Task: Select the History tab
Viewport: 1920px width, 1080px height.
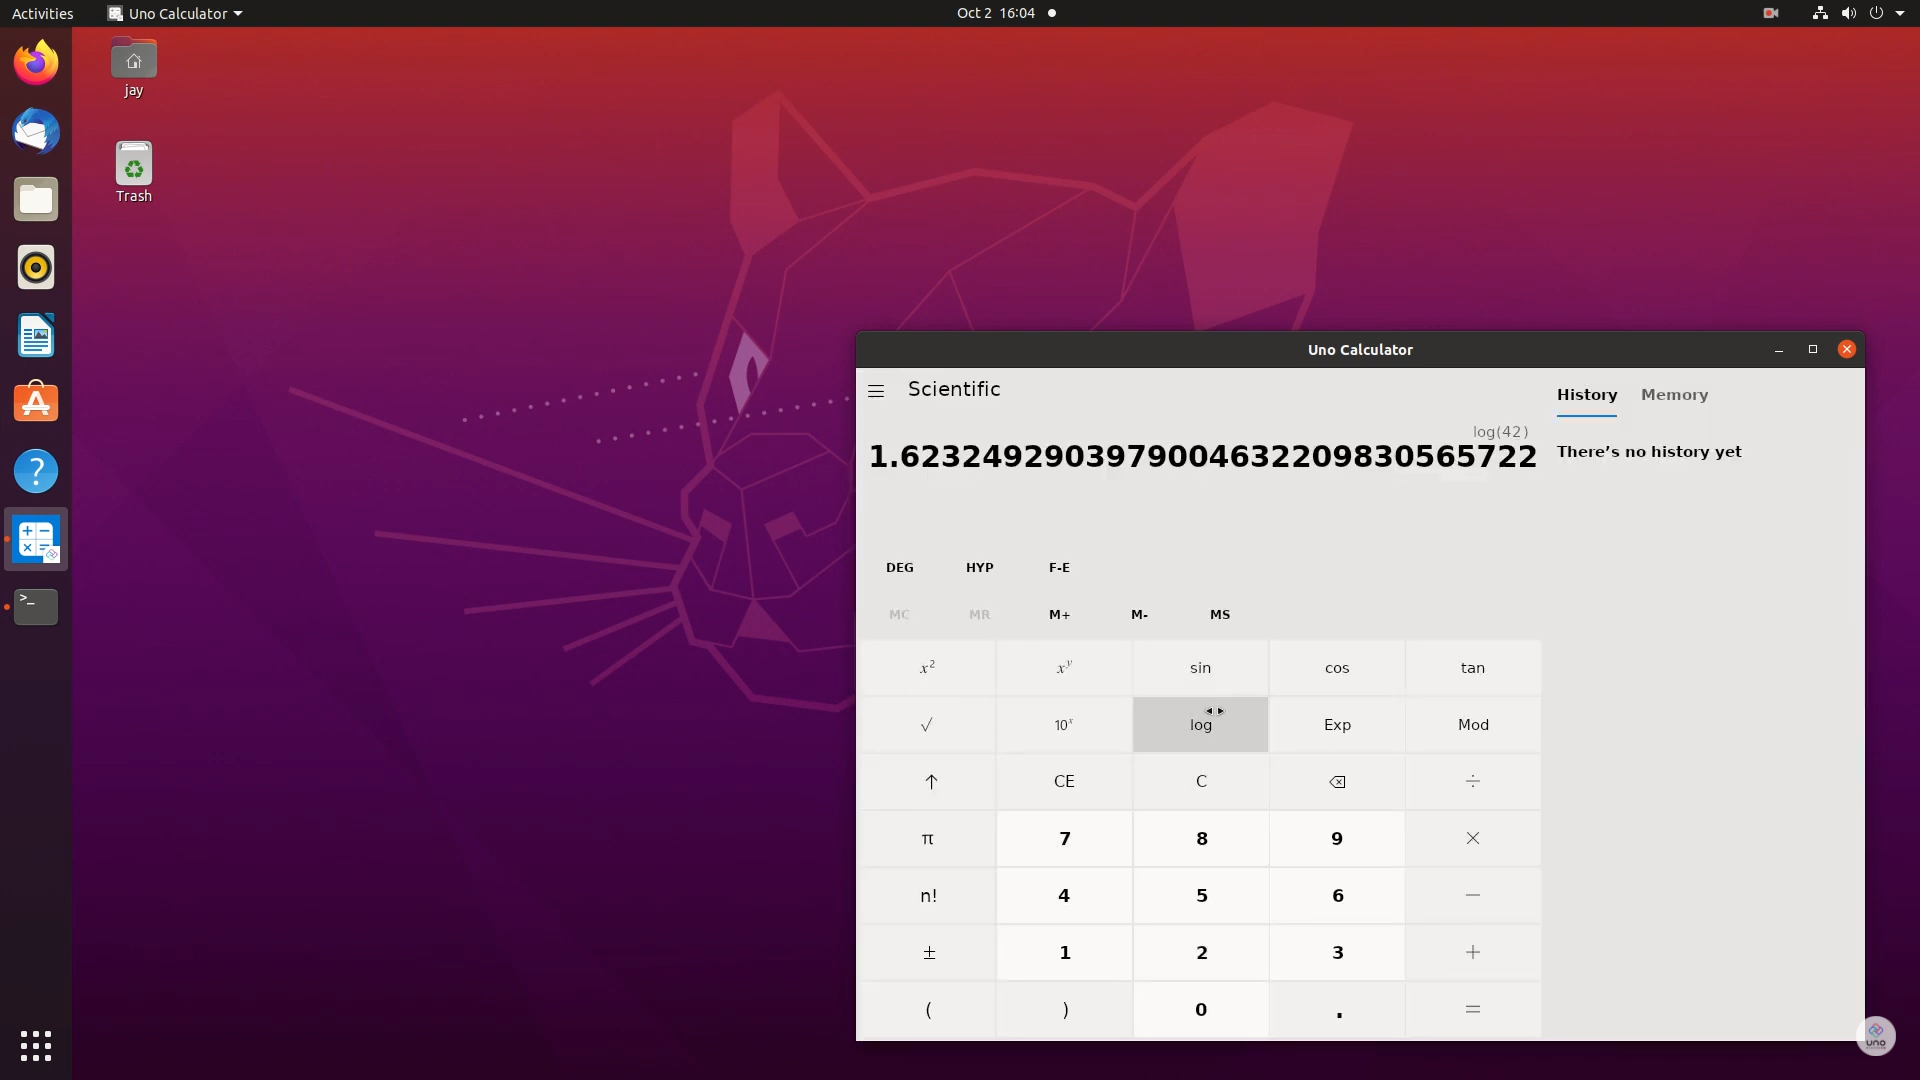Action: [1586, 395]
